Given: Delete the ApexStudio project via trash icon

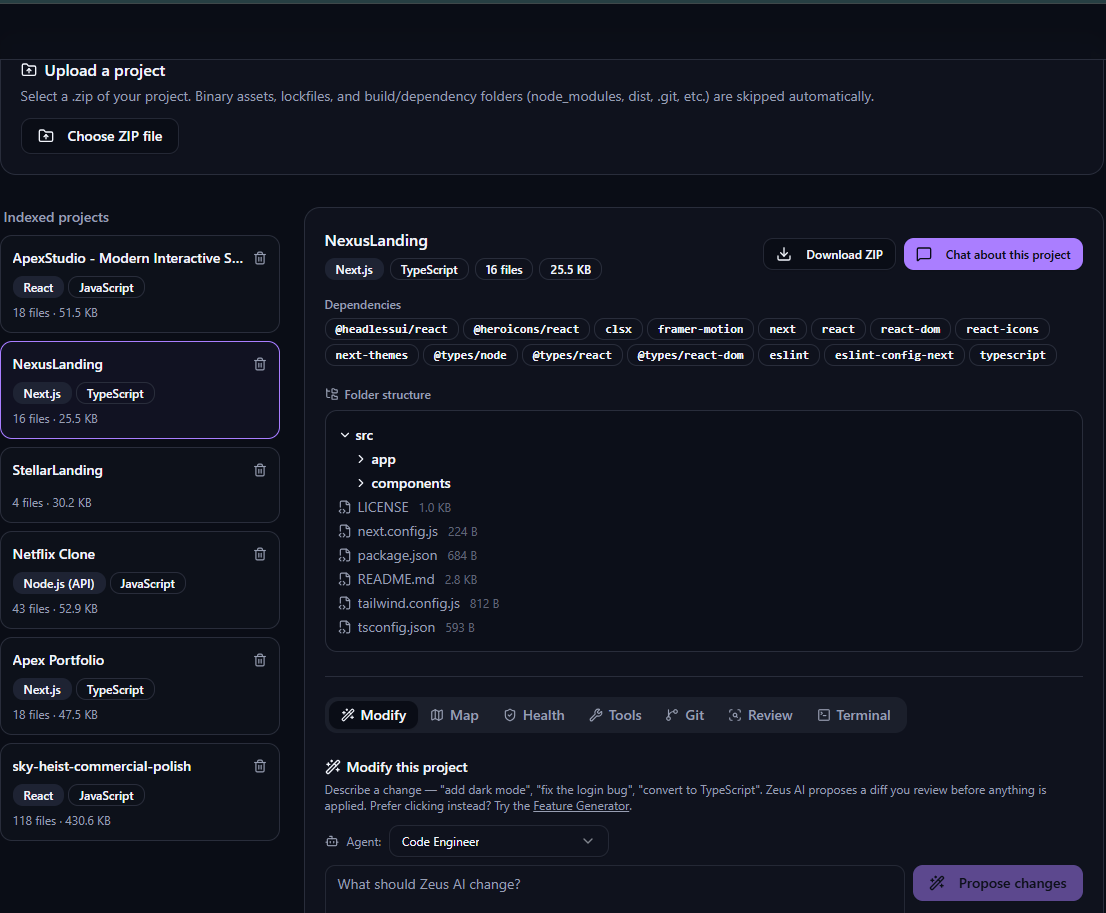Looking at the screenshot, I should coord(260,258).
